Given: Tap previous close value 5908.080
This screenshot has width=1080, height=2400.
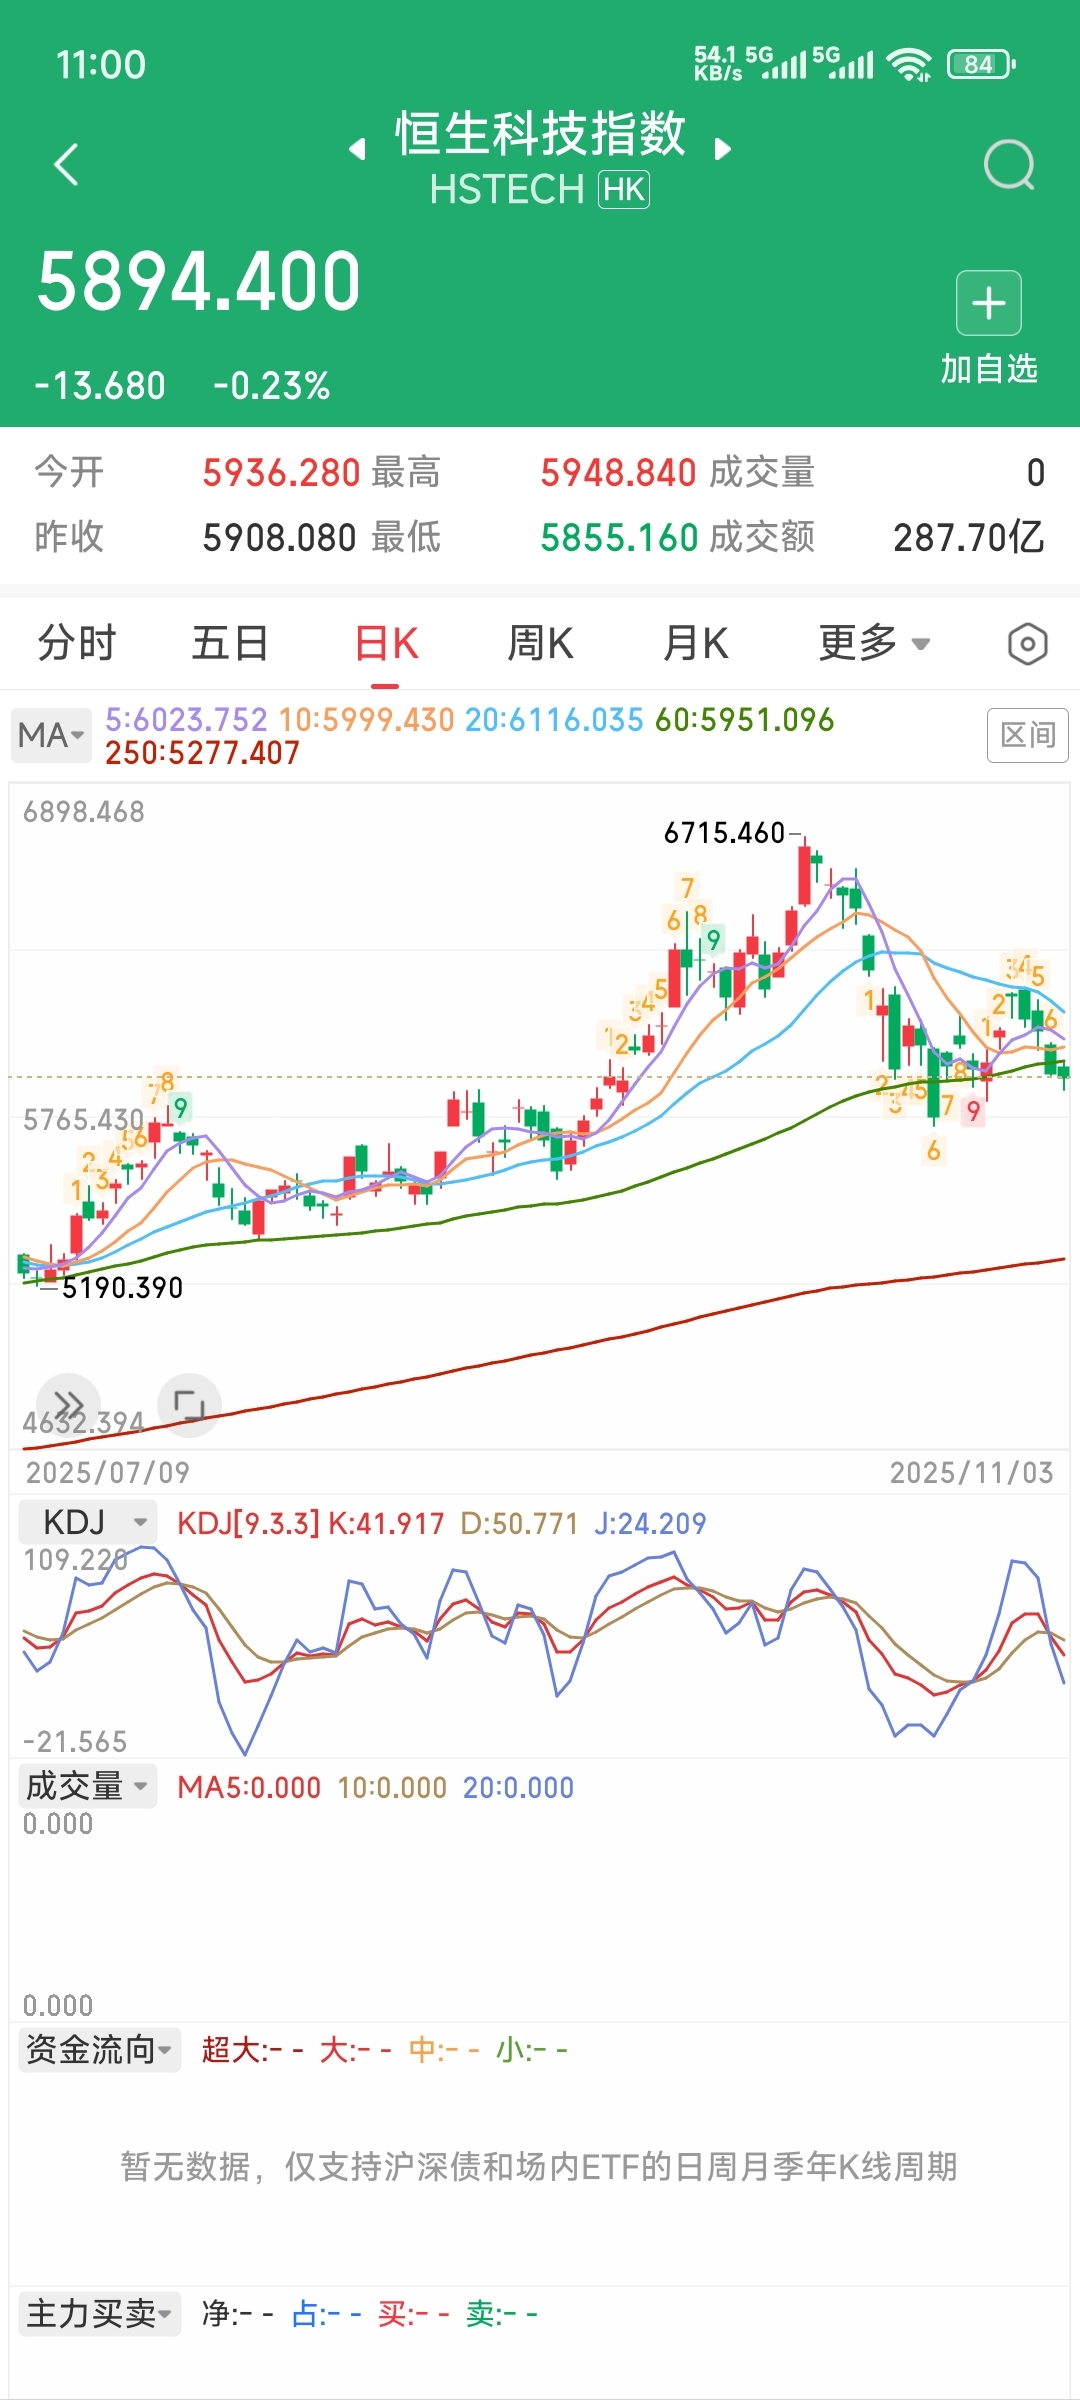Looking at the screenshot, I should [280, 538].
